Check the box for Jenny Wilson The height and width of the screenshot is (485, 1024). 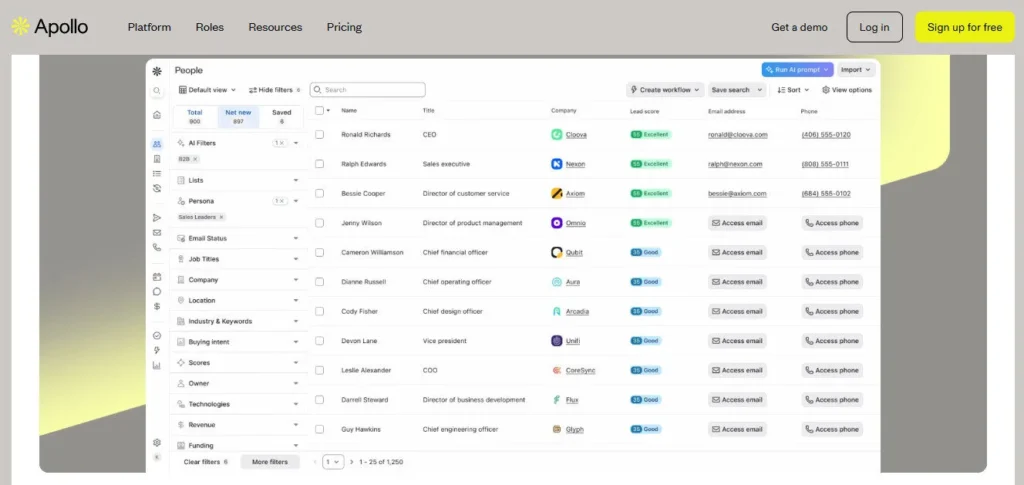pos(319,223)
